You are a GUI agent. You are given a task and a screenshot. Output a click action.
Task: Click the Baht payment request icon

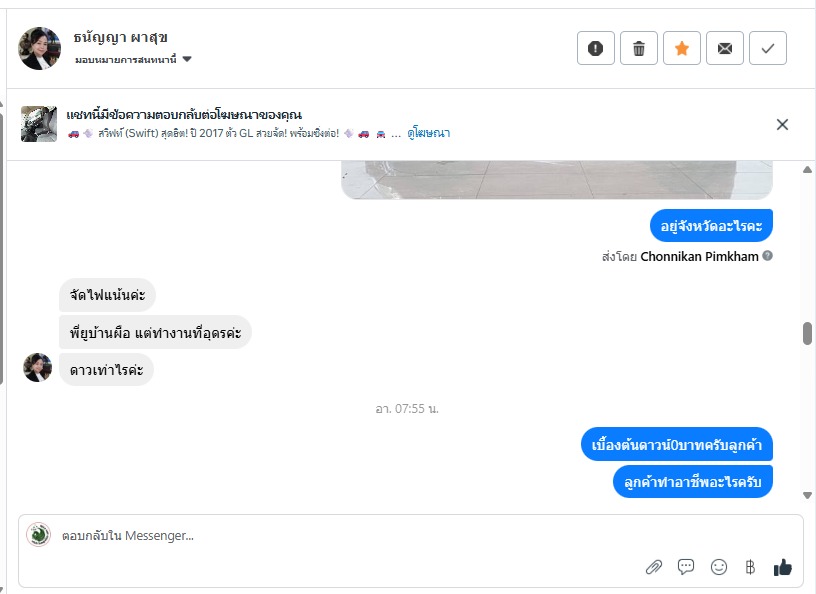pos(750,567)
